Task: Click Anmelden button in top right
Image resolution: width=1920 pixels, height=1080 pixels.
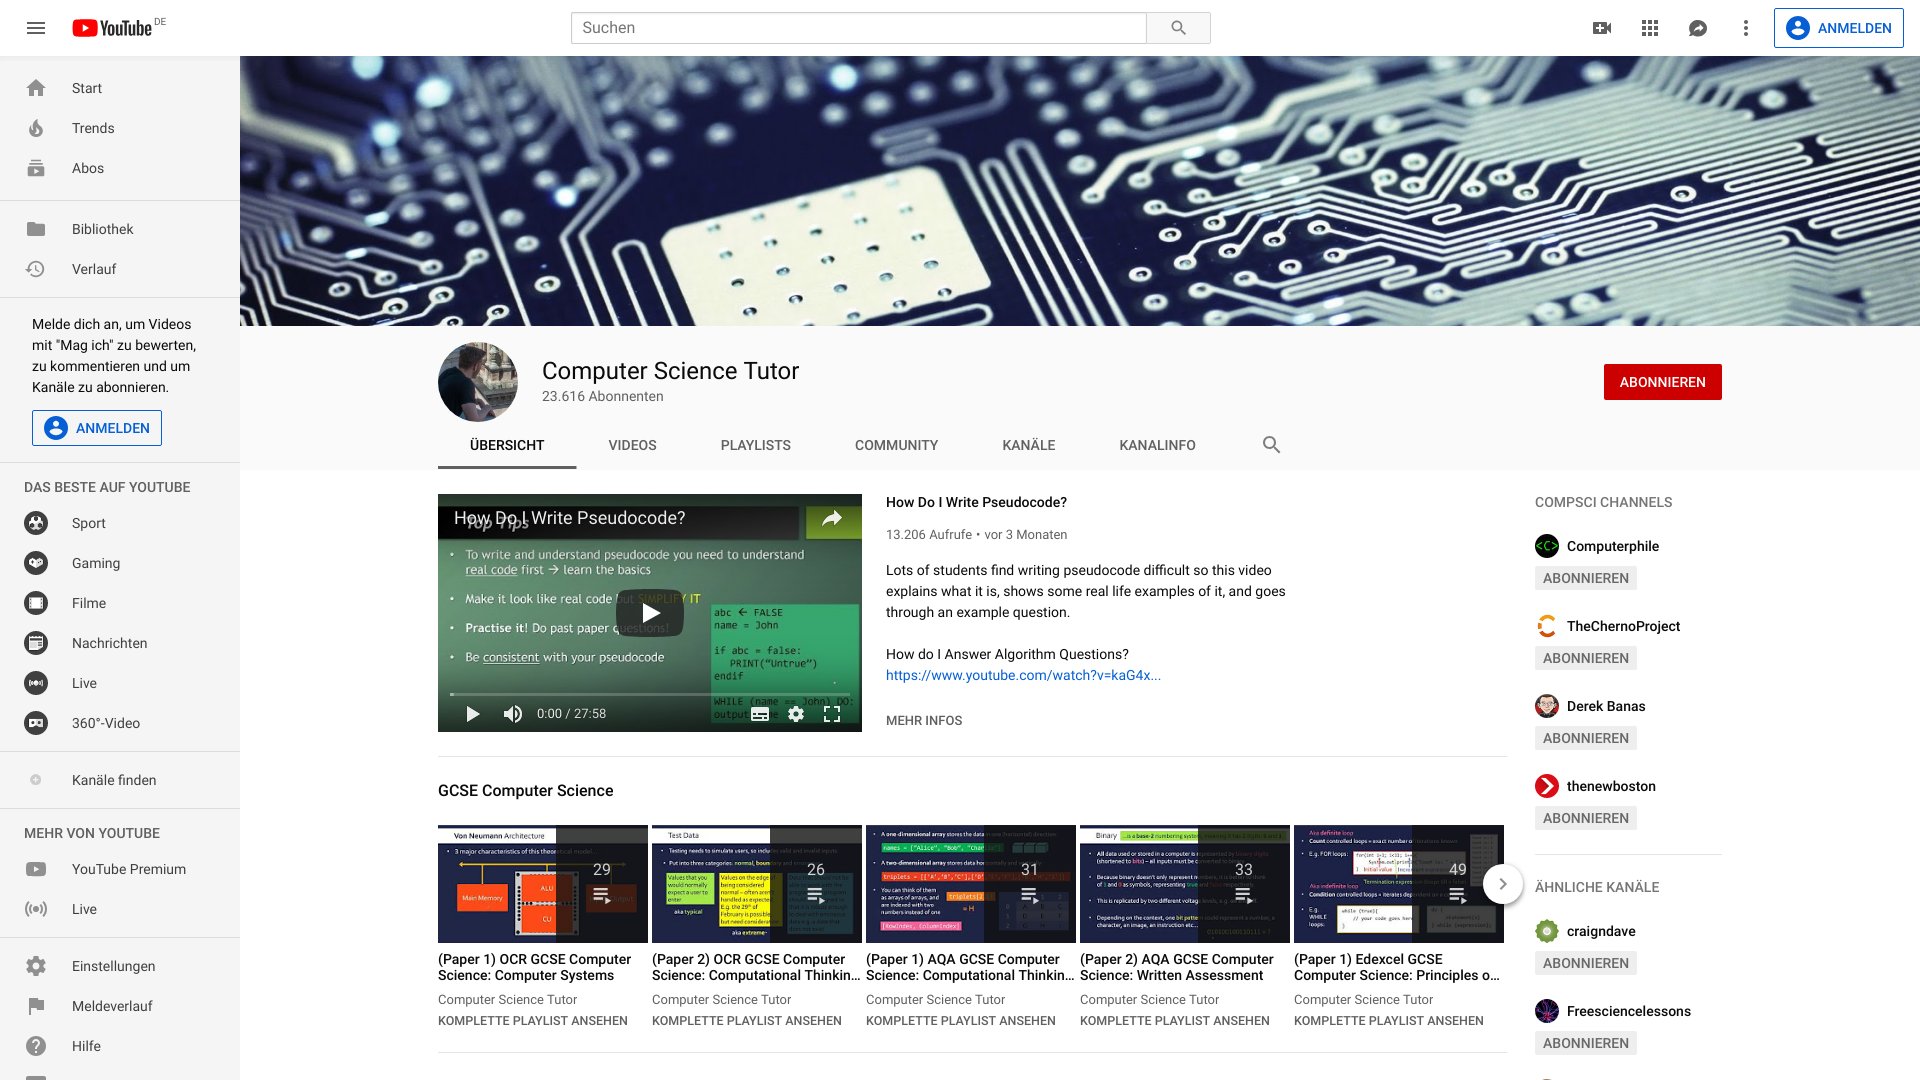Action: [x=1839, y=28]
